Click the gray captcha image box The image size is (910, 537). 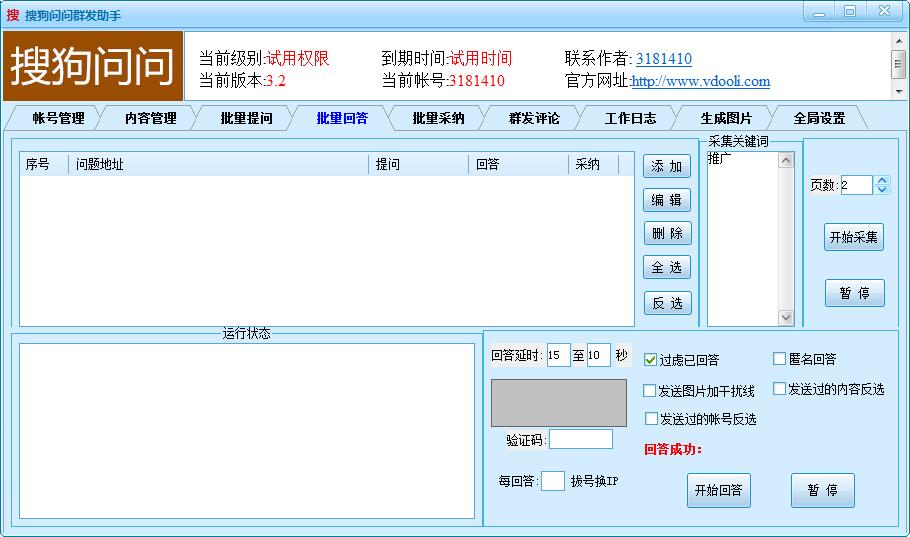558,403
